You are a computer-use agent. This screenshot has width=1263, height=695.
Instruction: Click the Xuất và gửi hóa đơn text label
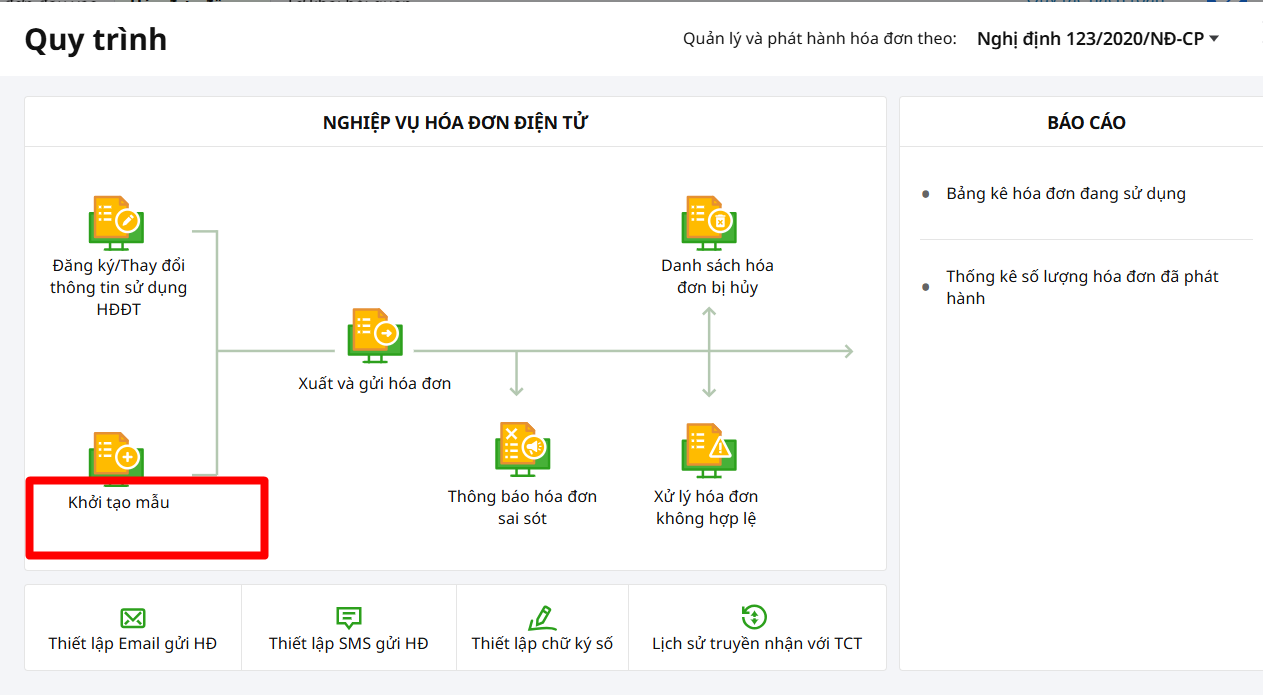tap(375, 383)
